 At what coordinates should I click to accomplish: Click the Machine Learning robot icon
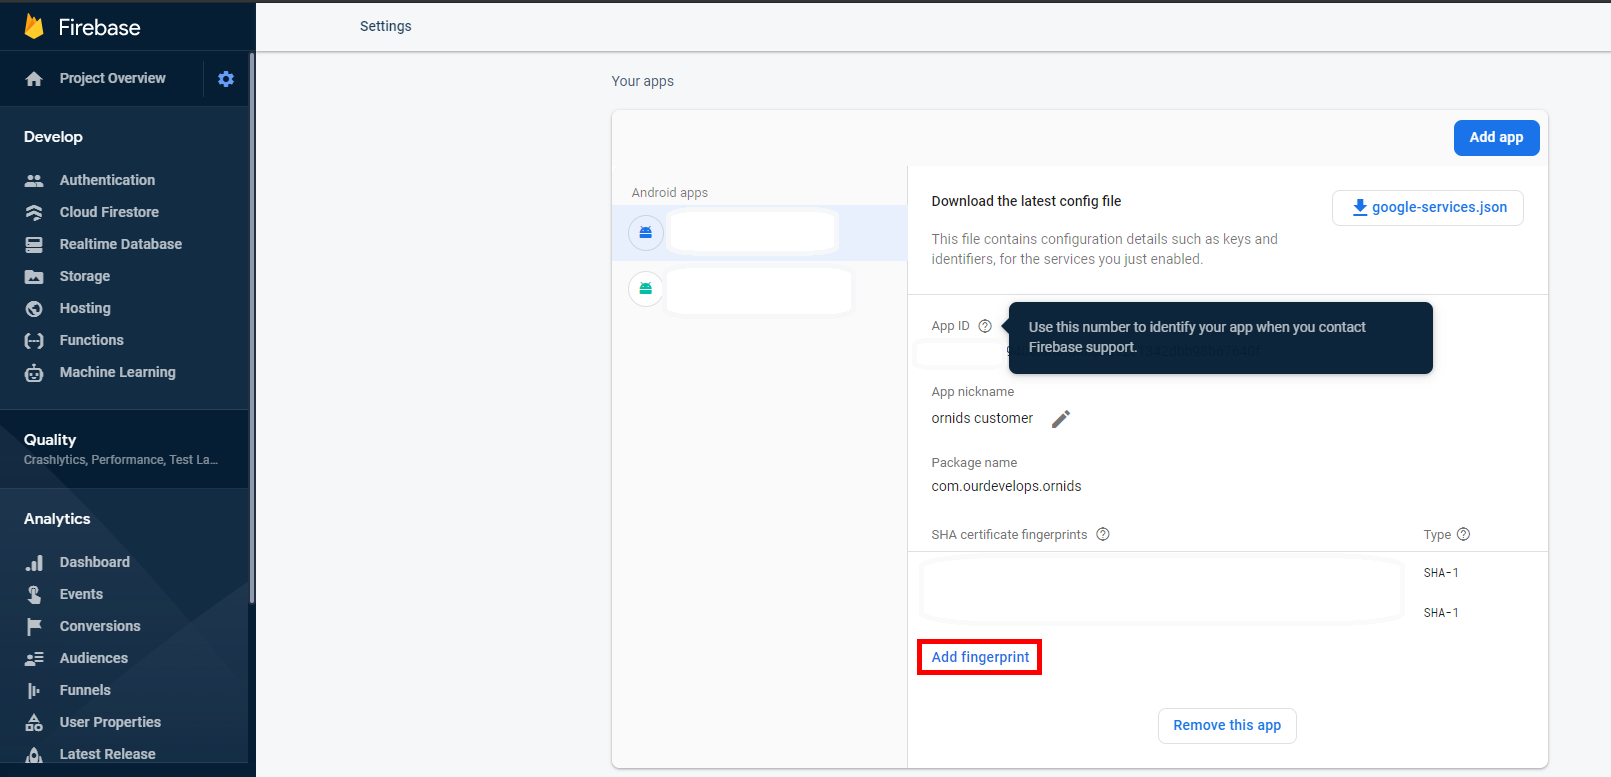34,373
